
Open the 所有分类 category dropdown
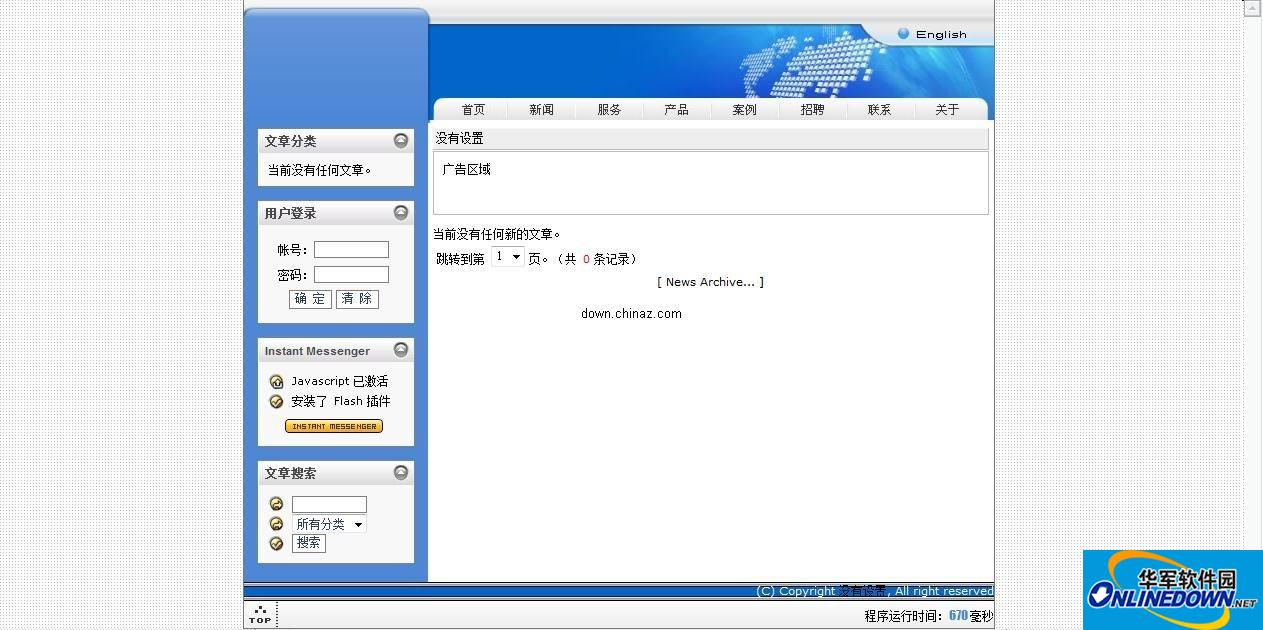329,524
